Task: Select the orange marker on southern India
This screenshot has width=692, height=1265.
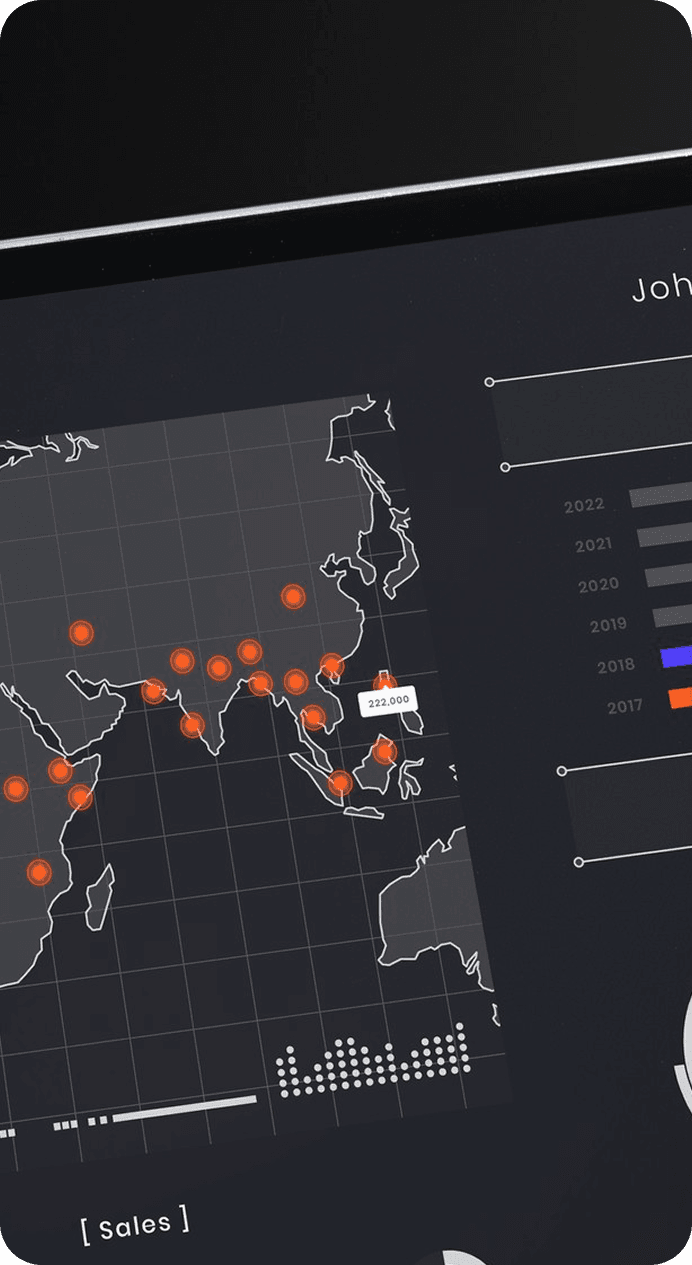Action: (x=193, y=725)
